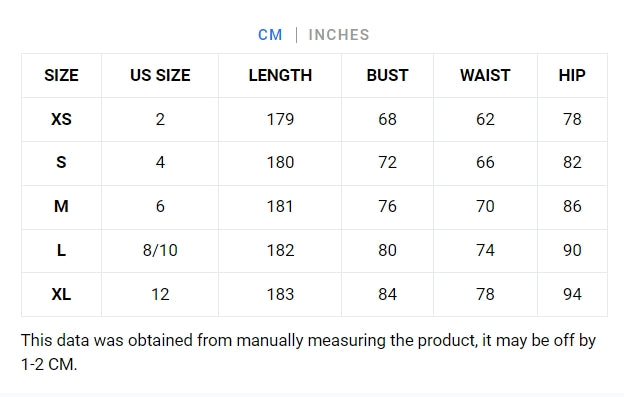Click the waist value 74

click(485, 251)
